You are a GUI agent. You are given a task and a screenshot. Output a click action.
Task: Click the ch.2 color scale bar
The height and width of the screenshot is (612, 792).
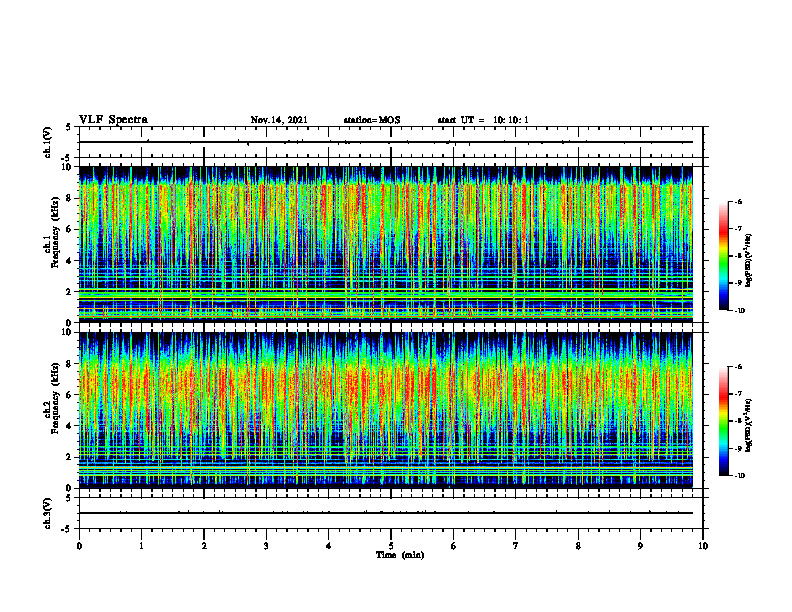click(724, 421)
